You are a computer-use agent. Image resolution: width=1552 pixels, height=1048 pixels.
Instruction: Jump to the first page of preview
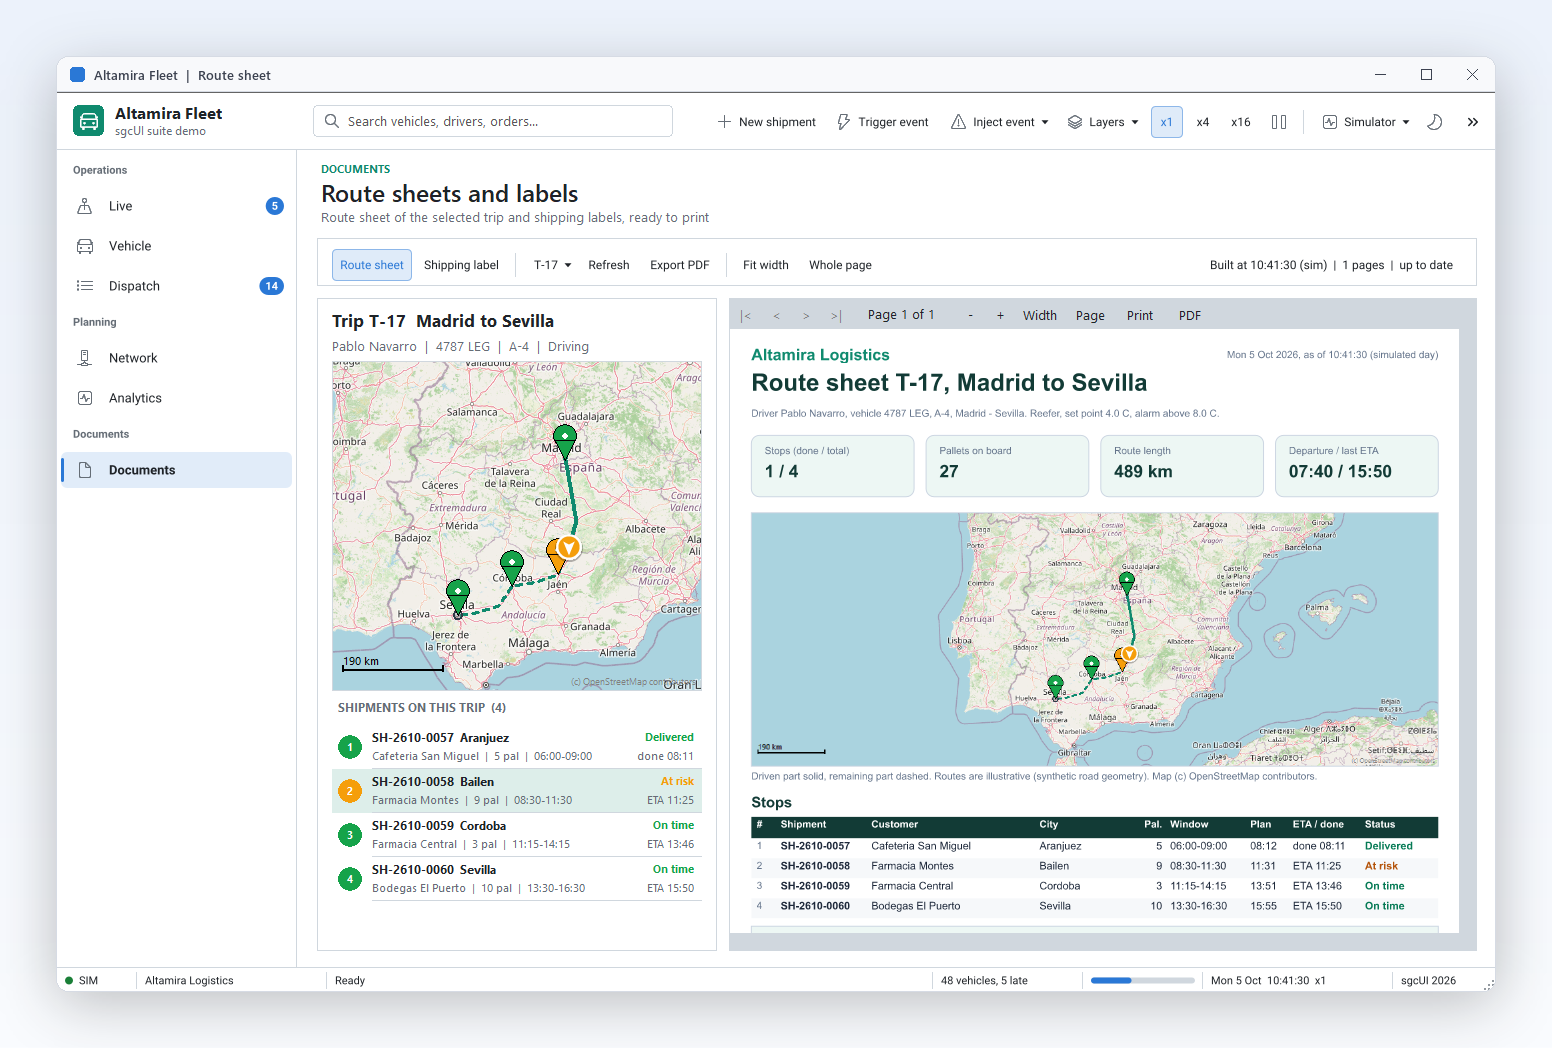[745, 316]
